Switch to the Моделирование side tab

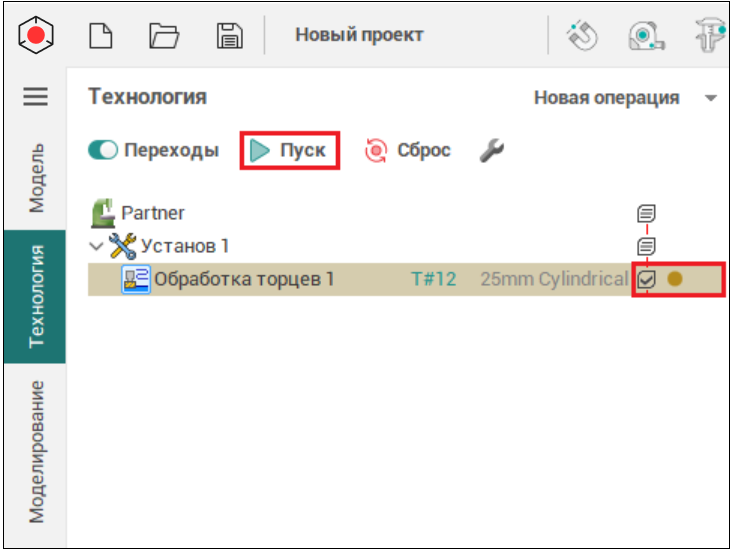36,450
